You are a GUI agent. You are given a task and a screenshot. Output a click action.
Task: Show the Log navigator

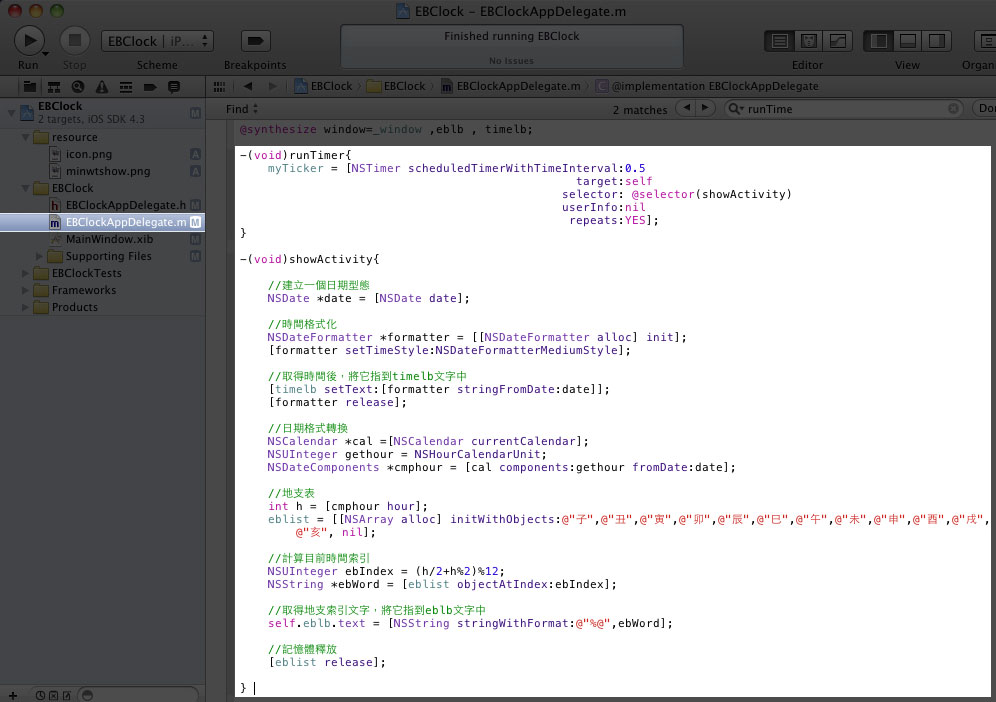point(173,87)
